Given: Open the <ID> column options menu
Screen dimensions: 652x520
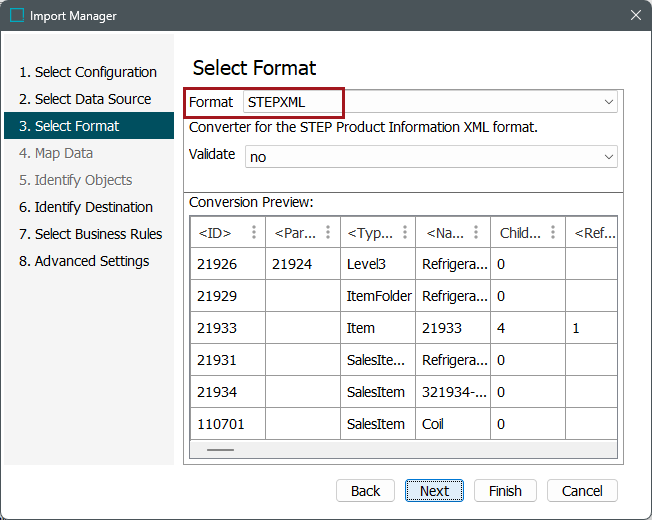Looking at the screenshot, I should [x=254, y=233].
